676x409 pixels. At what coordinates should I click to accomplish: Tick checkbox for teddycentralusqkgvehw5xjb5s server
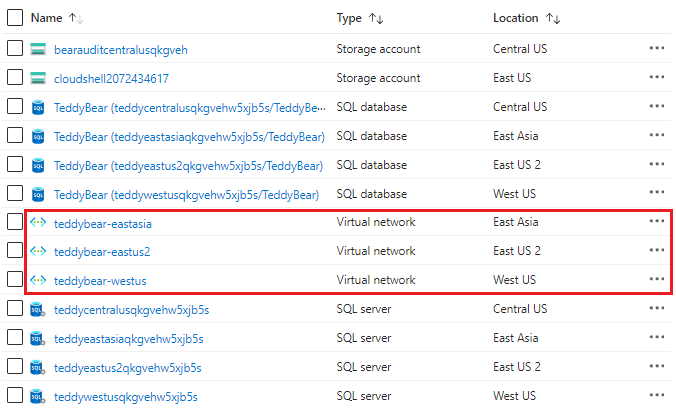coord(15,308)
